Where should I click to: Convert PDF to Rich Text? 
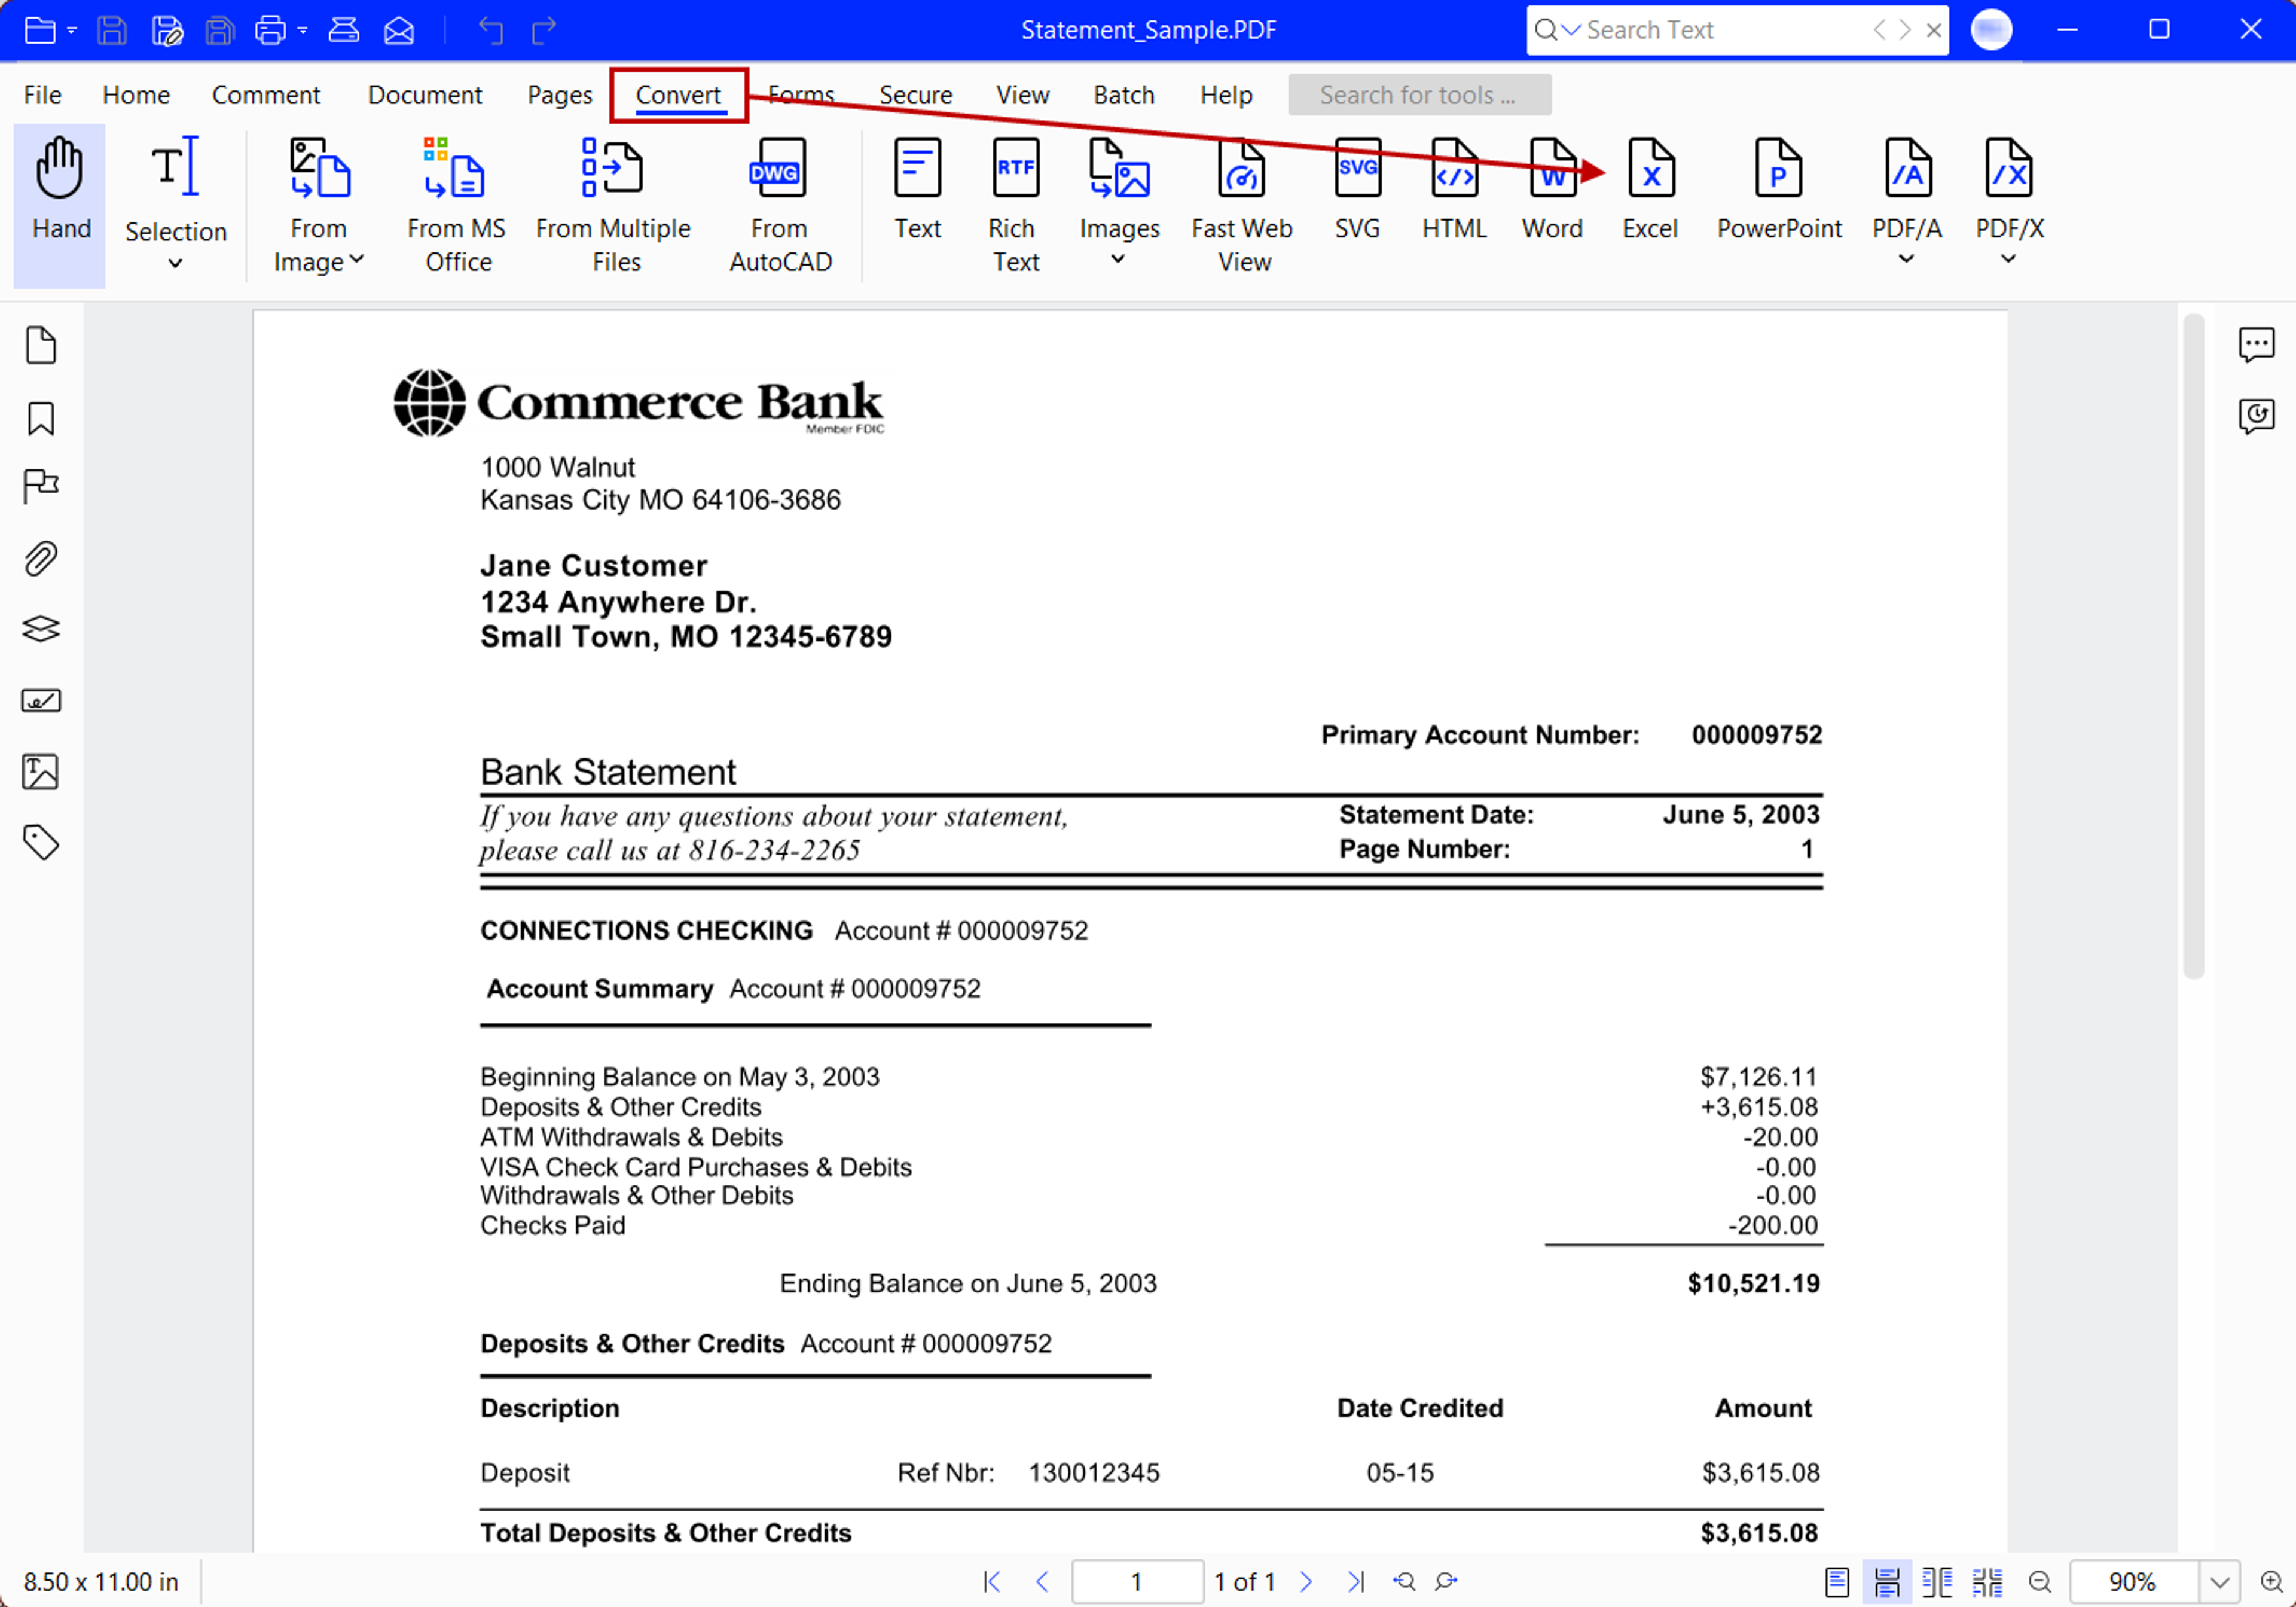click(x=1015, y=205)
